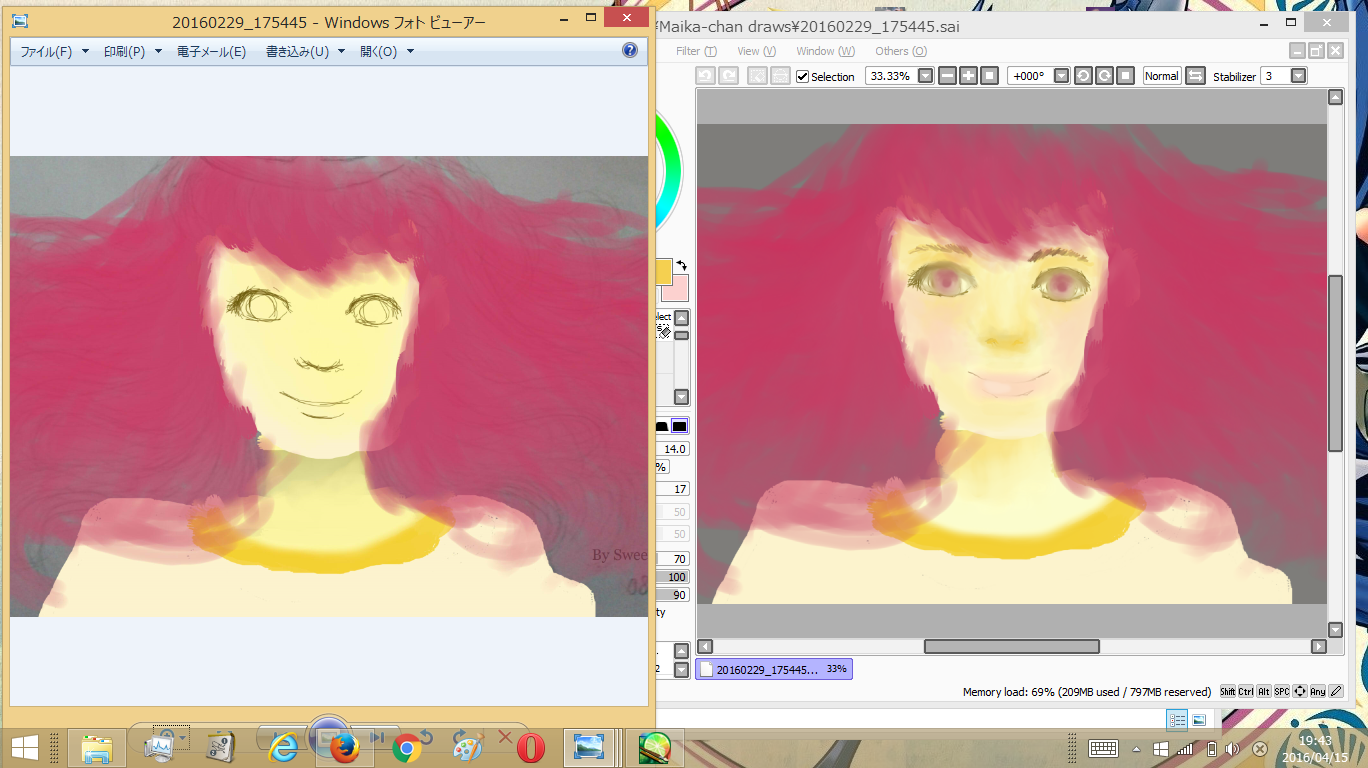This screenshot has height=768, width=1368.
Task: Flip the canvas view horizontally
Action: tap(1195, 76)
